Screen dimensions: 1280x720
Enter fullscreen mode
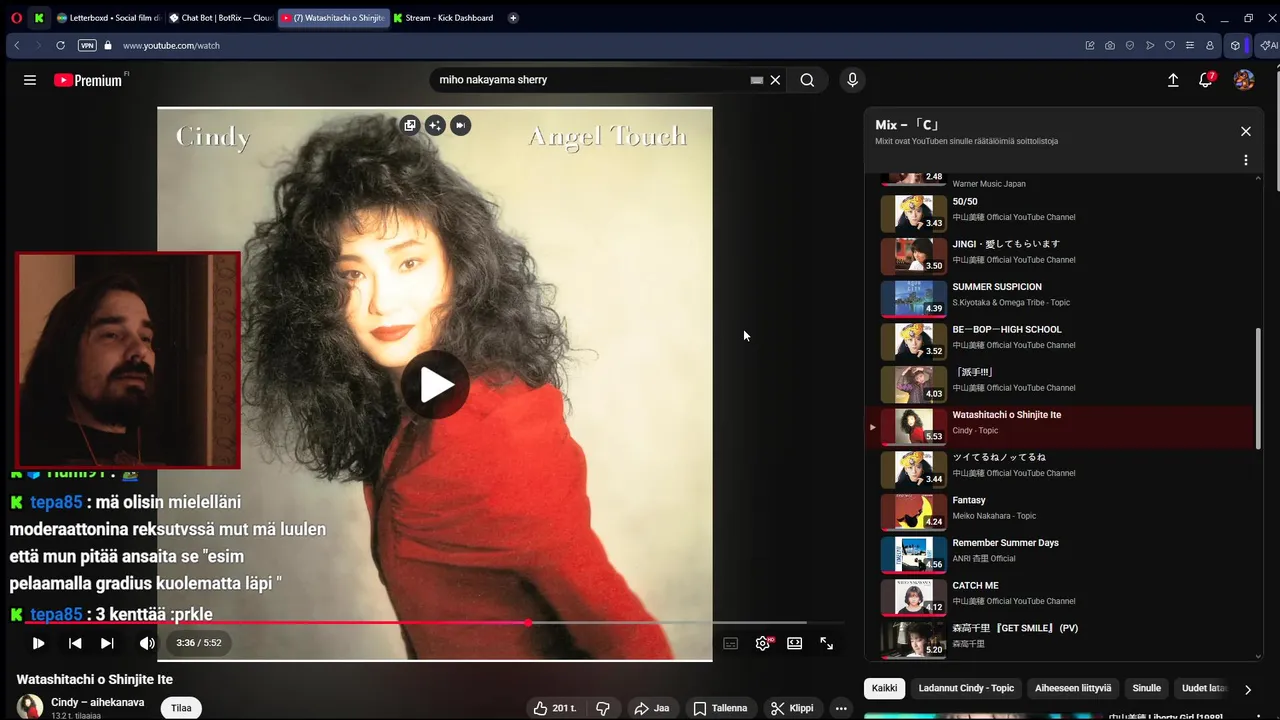coord(827,643)
